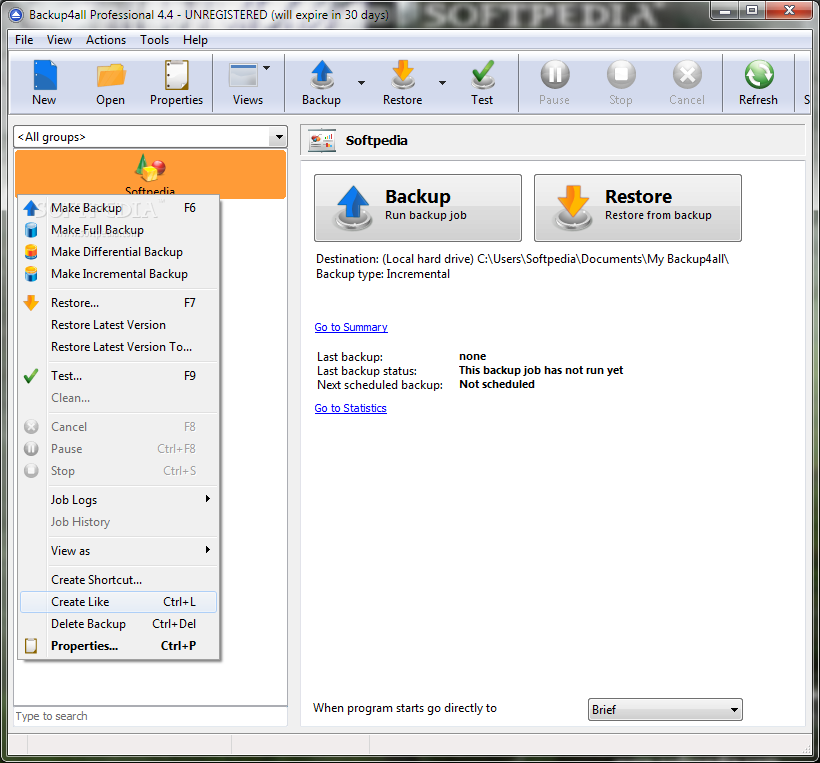820x763 pixels.
Task: Choose Test... in context menu
Action: click(119, 376)
